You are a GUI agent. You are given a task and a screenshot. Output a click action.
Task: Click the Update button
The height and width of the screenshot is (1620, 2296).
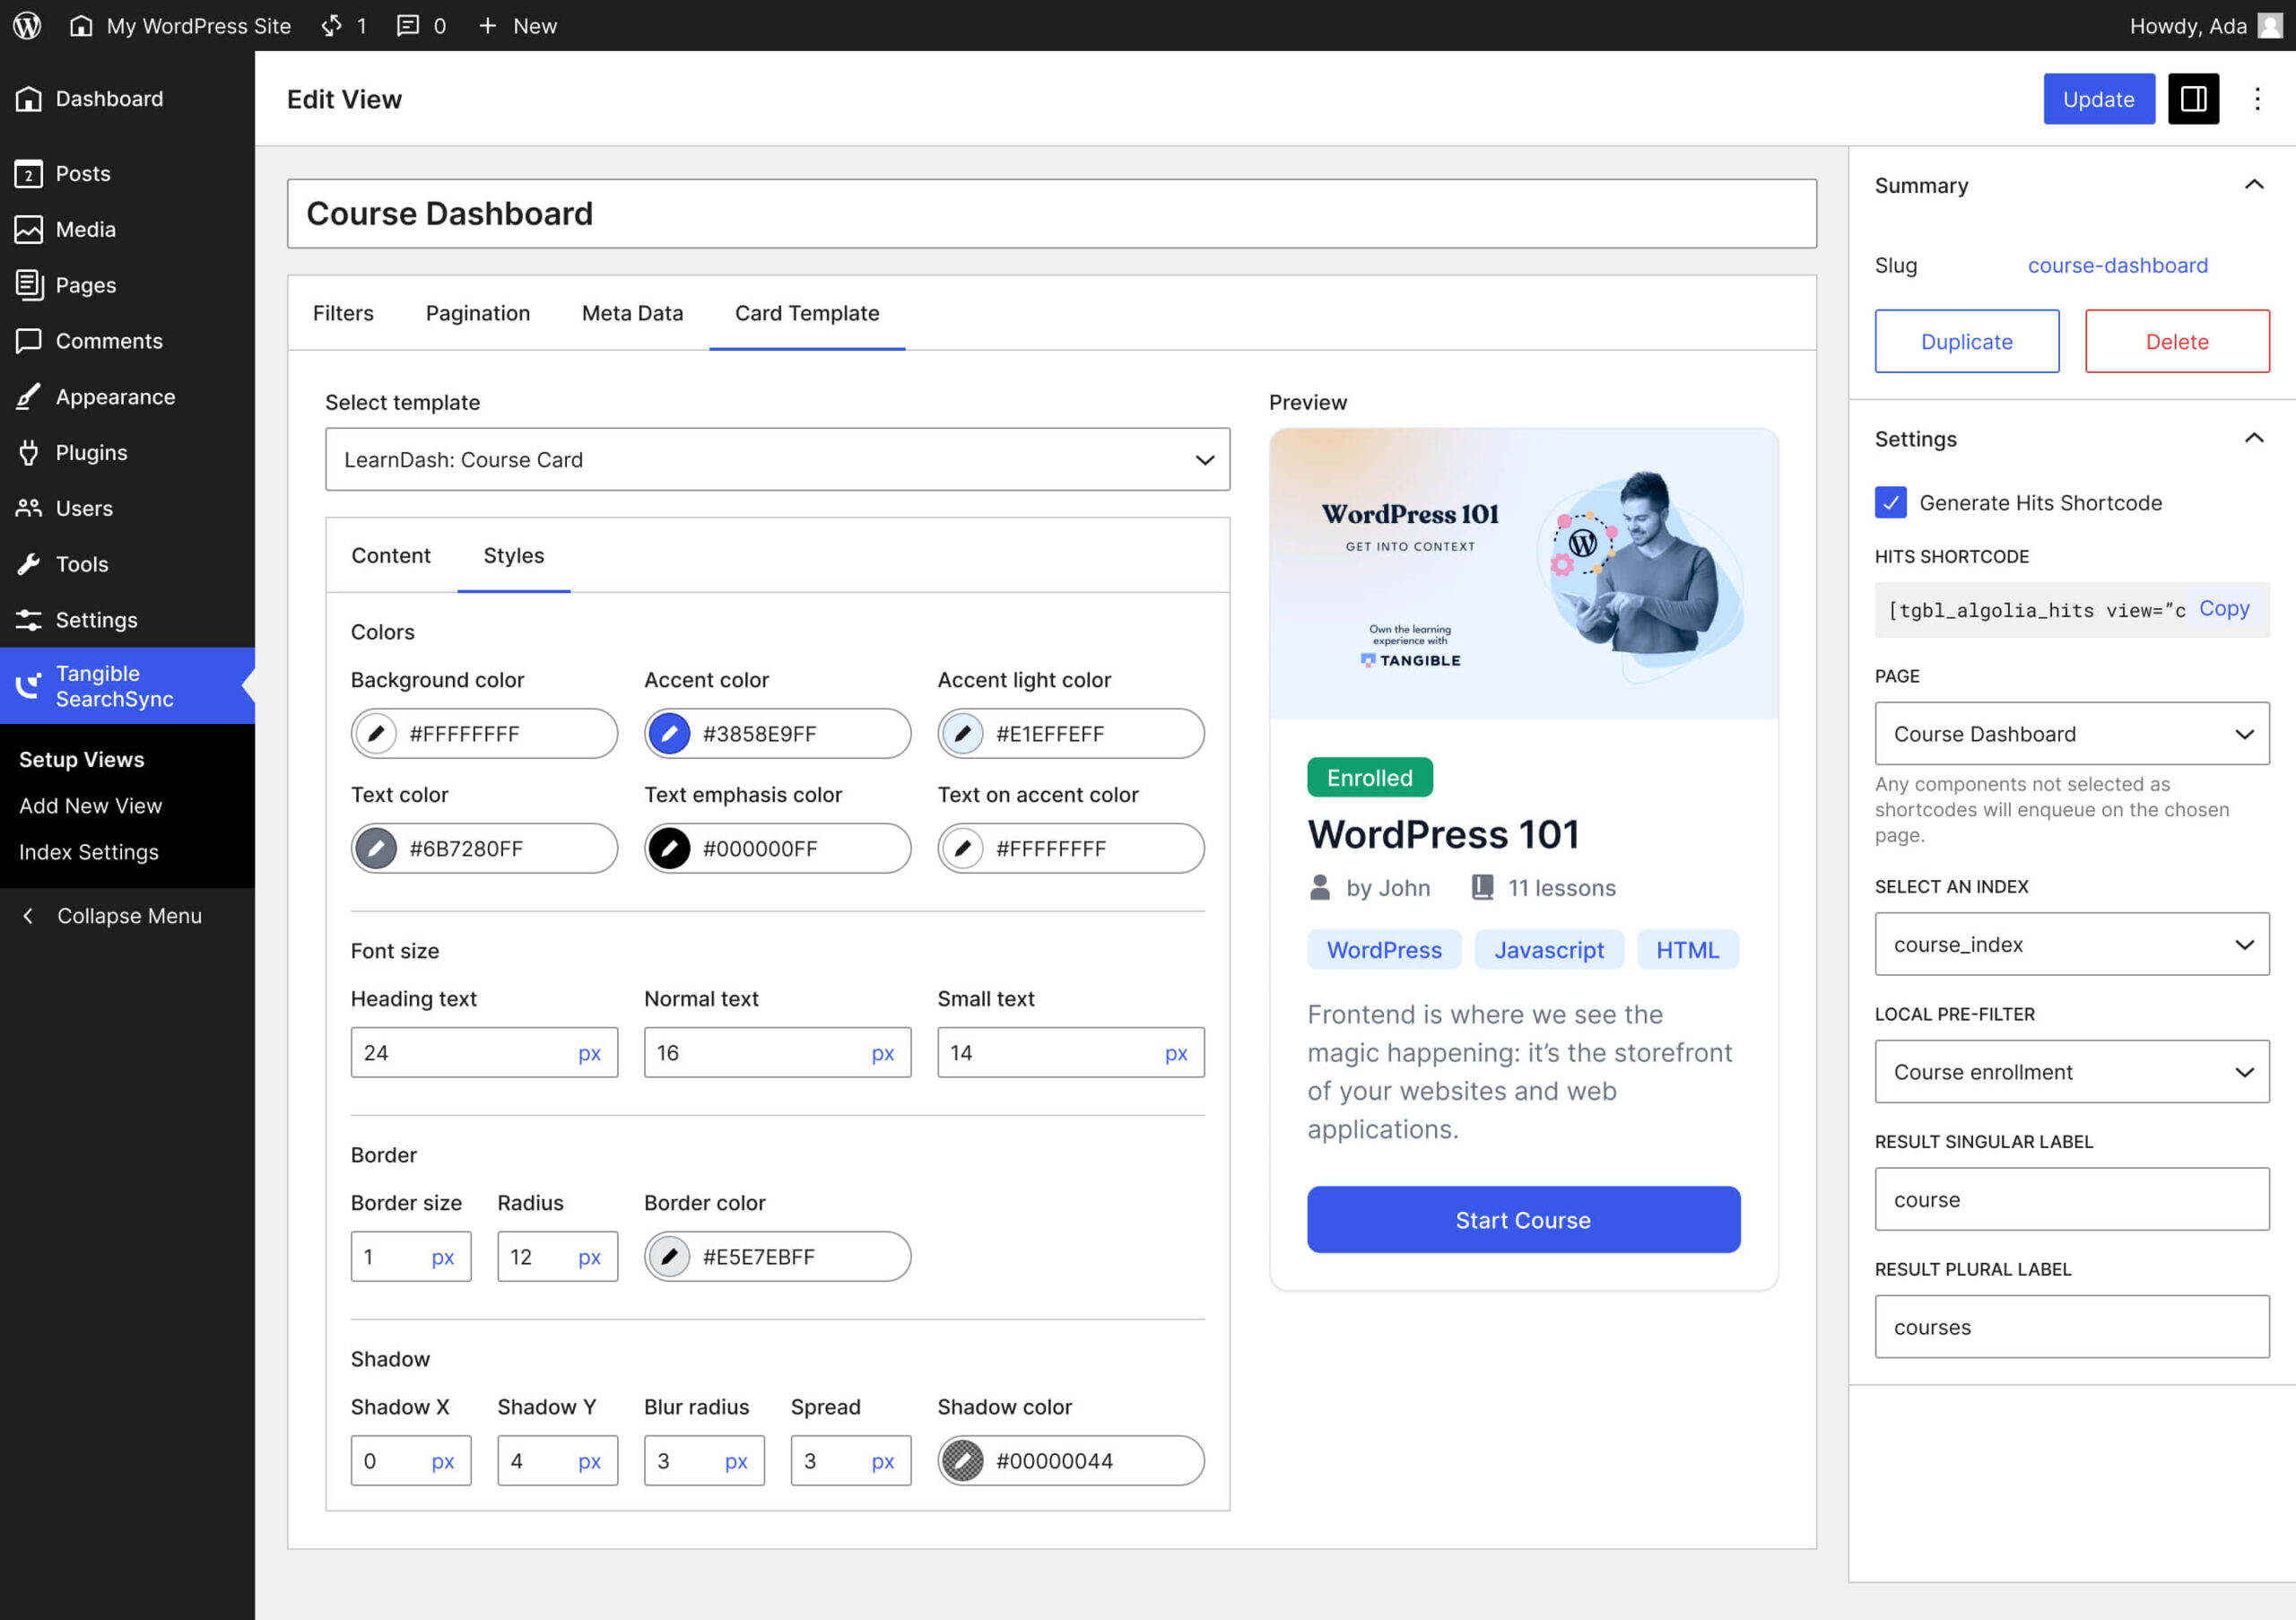[2098, 99]
